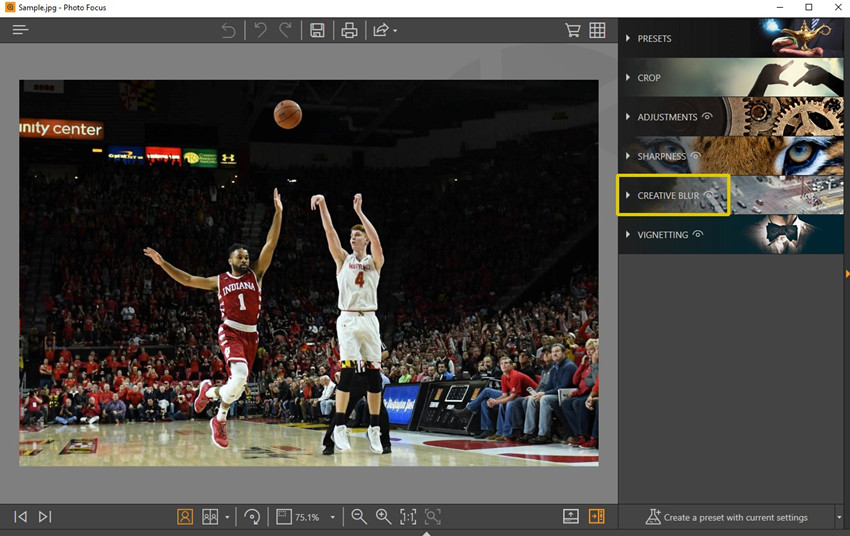Toggle the CREATIVE BLUR eye visibility icon
Screen dimensions: 850x536
[x=709, y=195]
